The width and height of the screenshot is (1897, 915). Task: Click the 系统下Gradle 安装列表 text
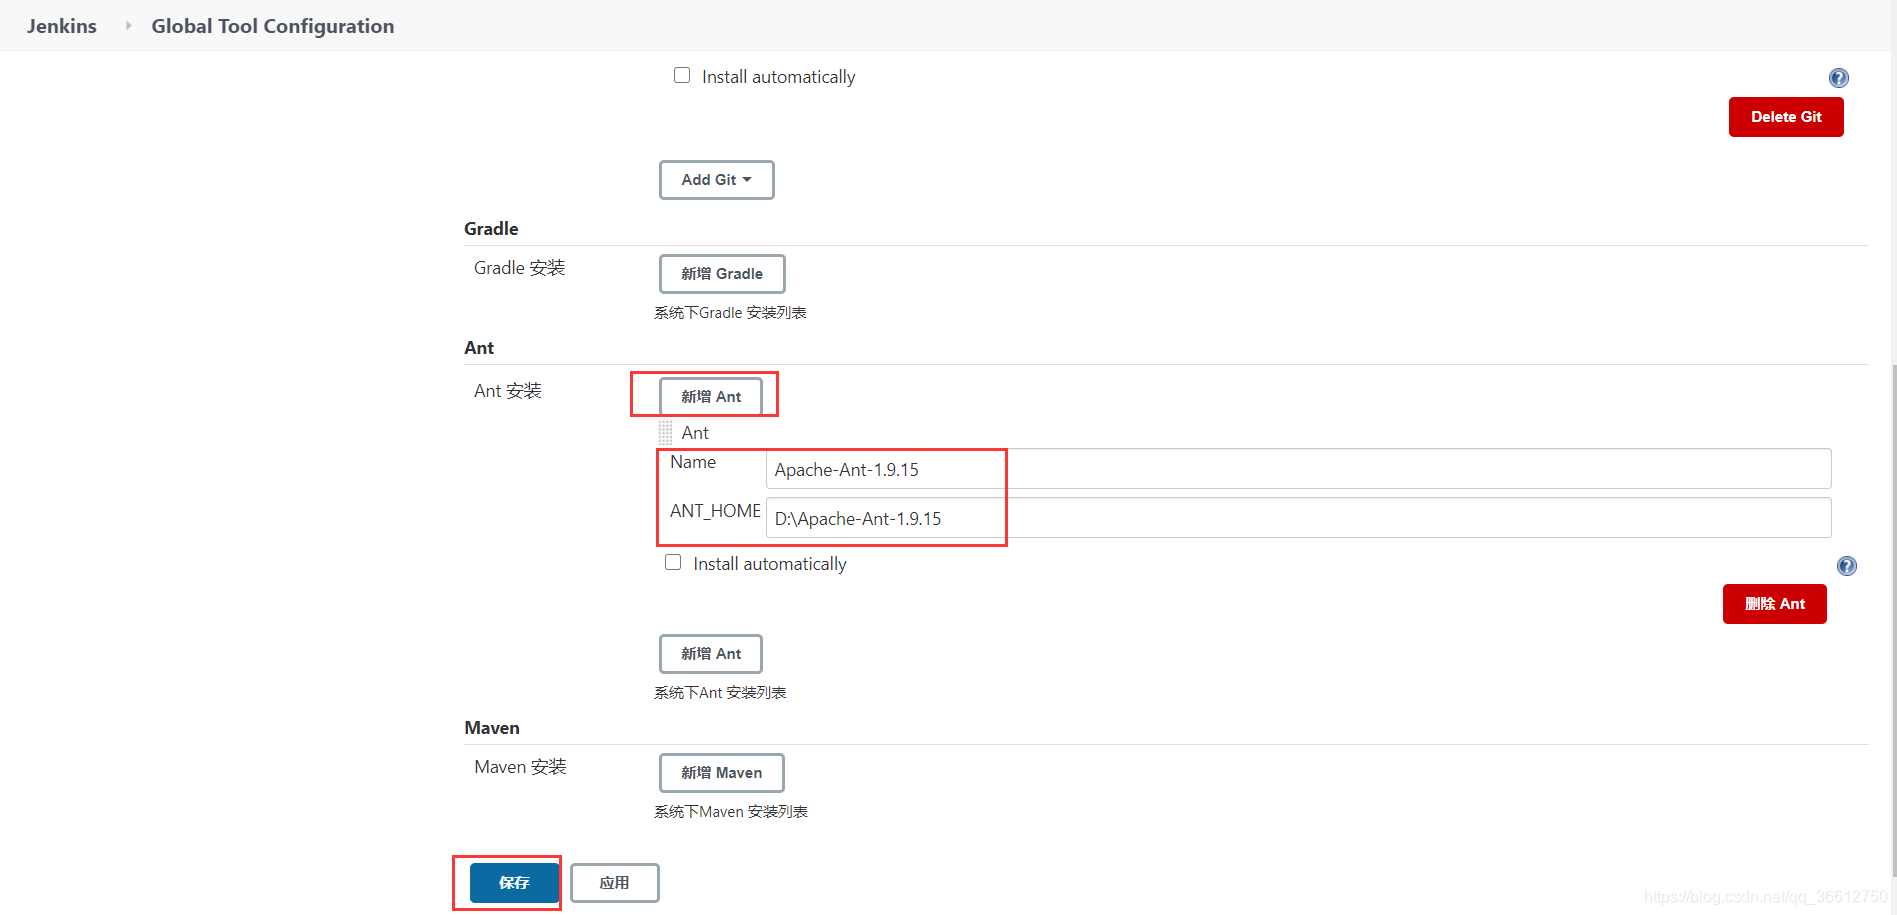[730, 313]
